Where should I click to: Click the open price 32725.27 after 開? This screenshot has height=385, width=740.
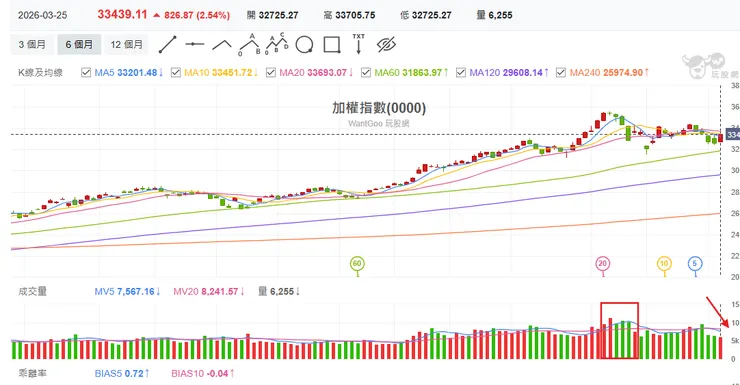point(278,15)
